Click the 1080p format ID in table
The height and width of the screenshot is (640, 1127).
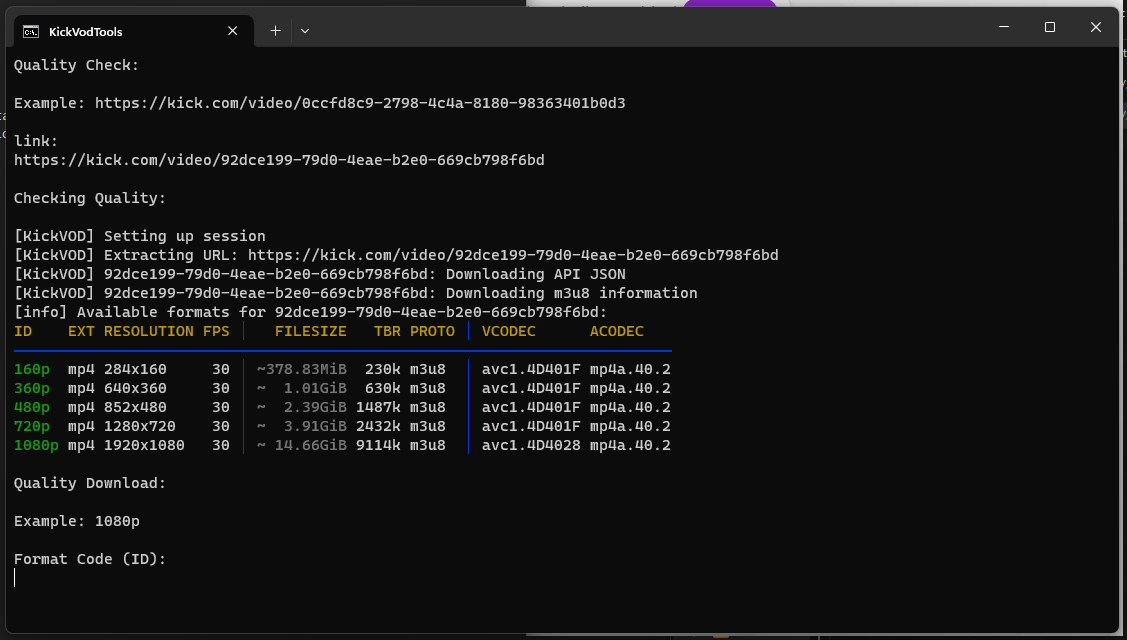point(36,445)
